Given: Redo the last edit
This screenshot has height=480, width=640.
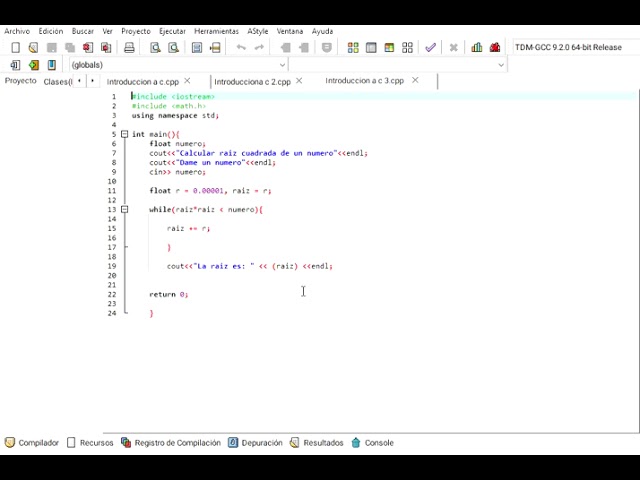Looking at the screenshot, I should click(259, 47).
